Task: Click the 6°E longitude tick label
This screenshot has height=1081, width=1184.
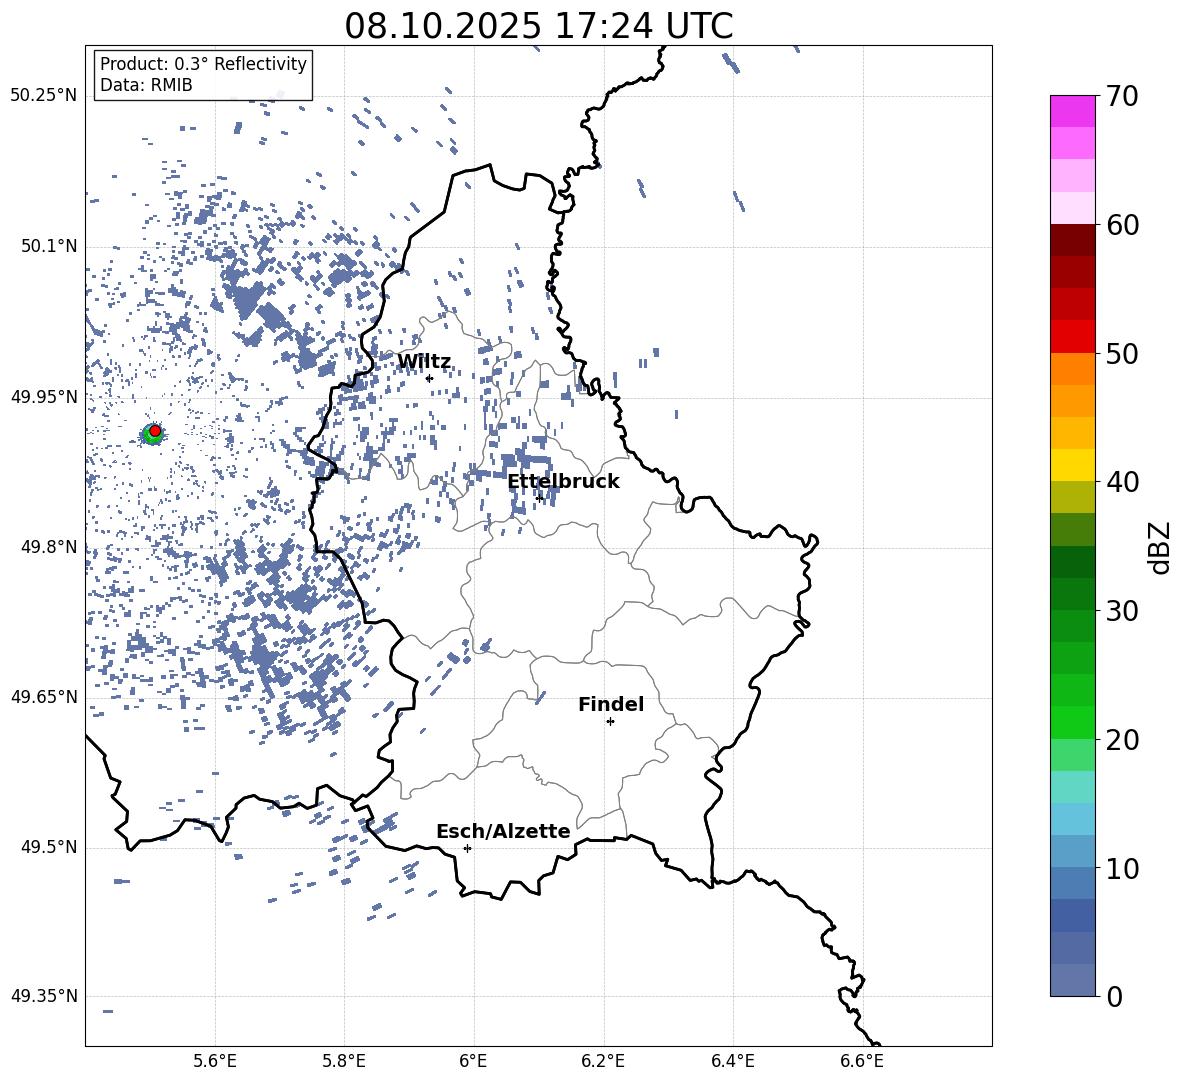Action: pyautogui.click(x=473, y=1059)
